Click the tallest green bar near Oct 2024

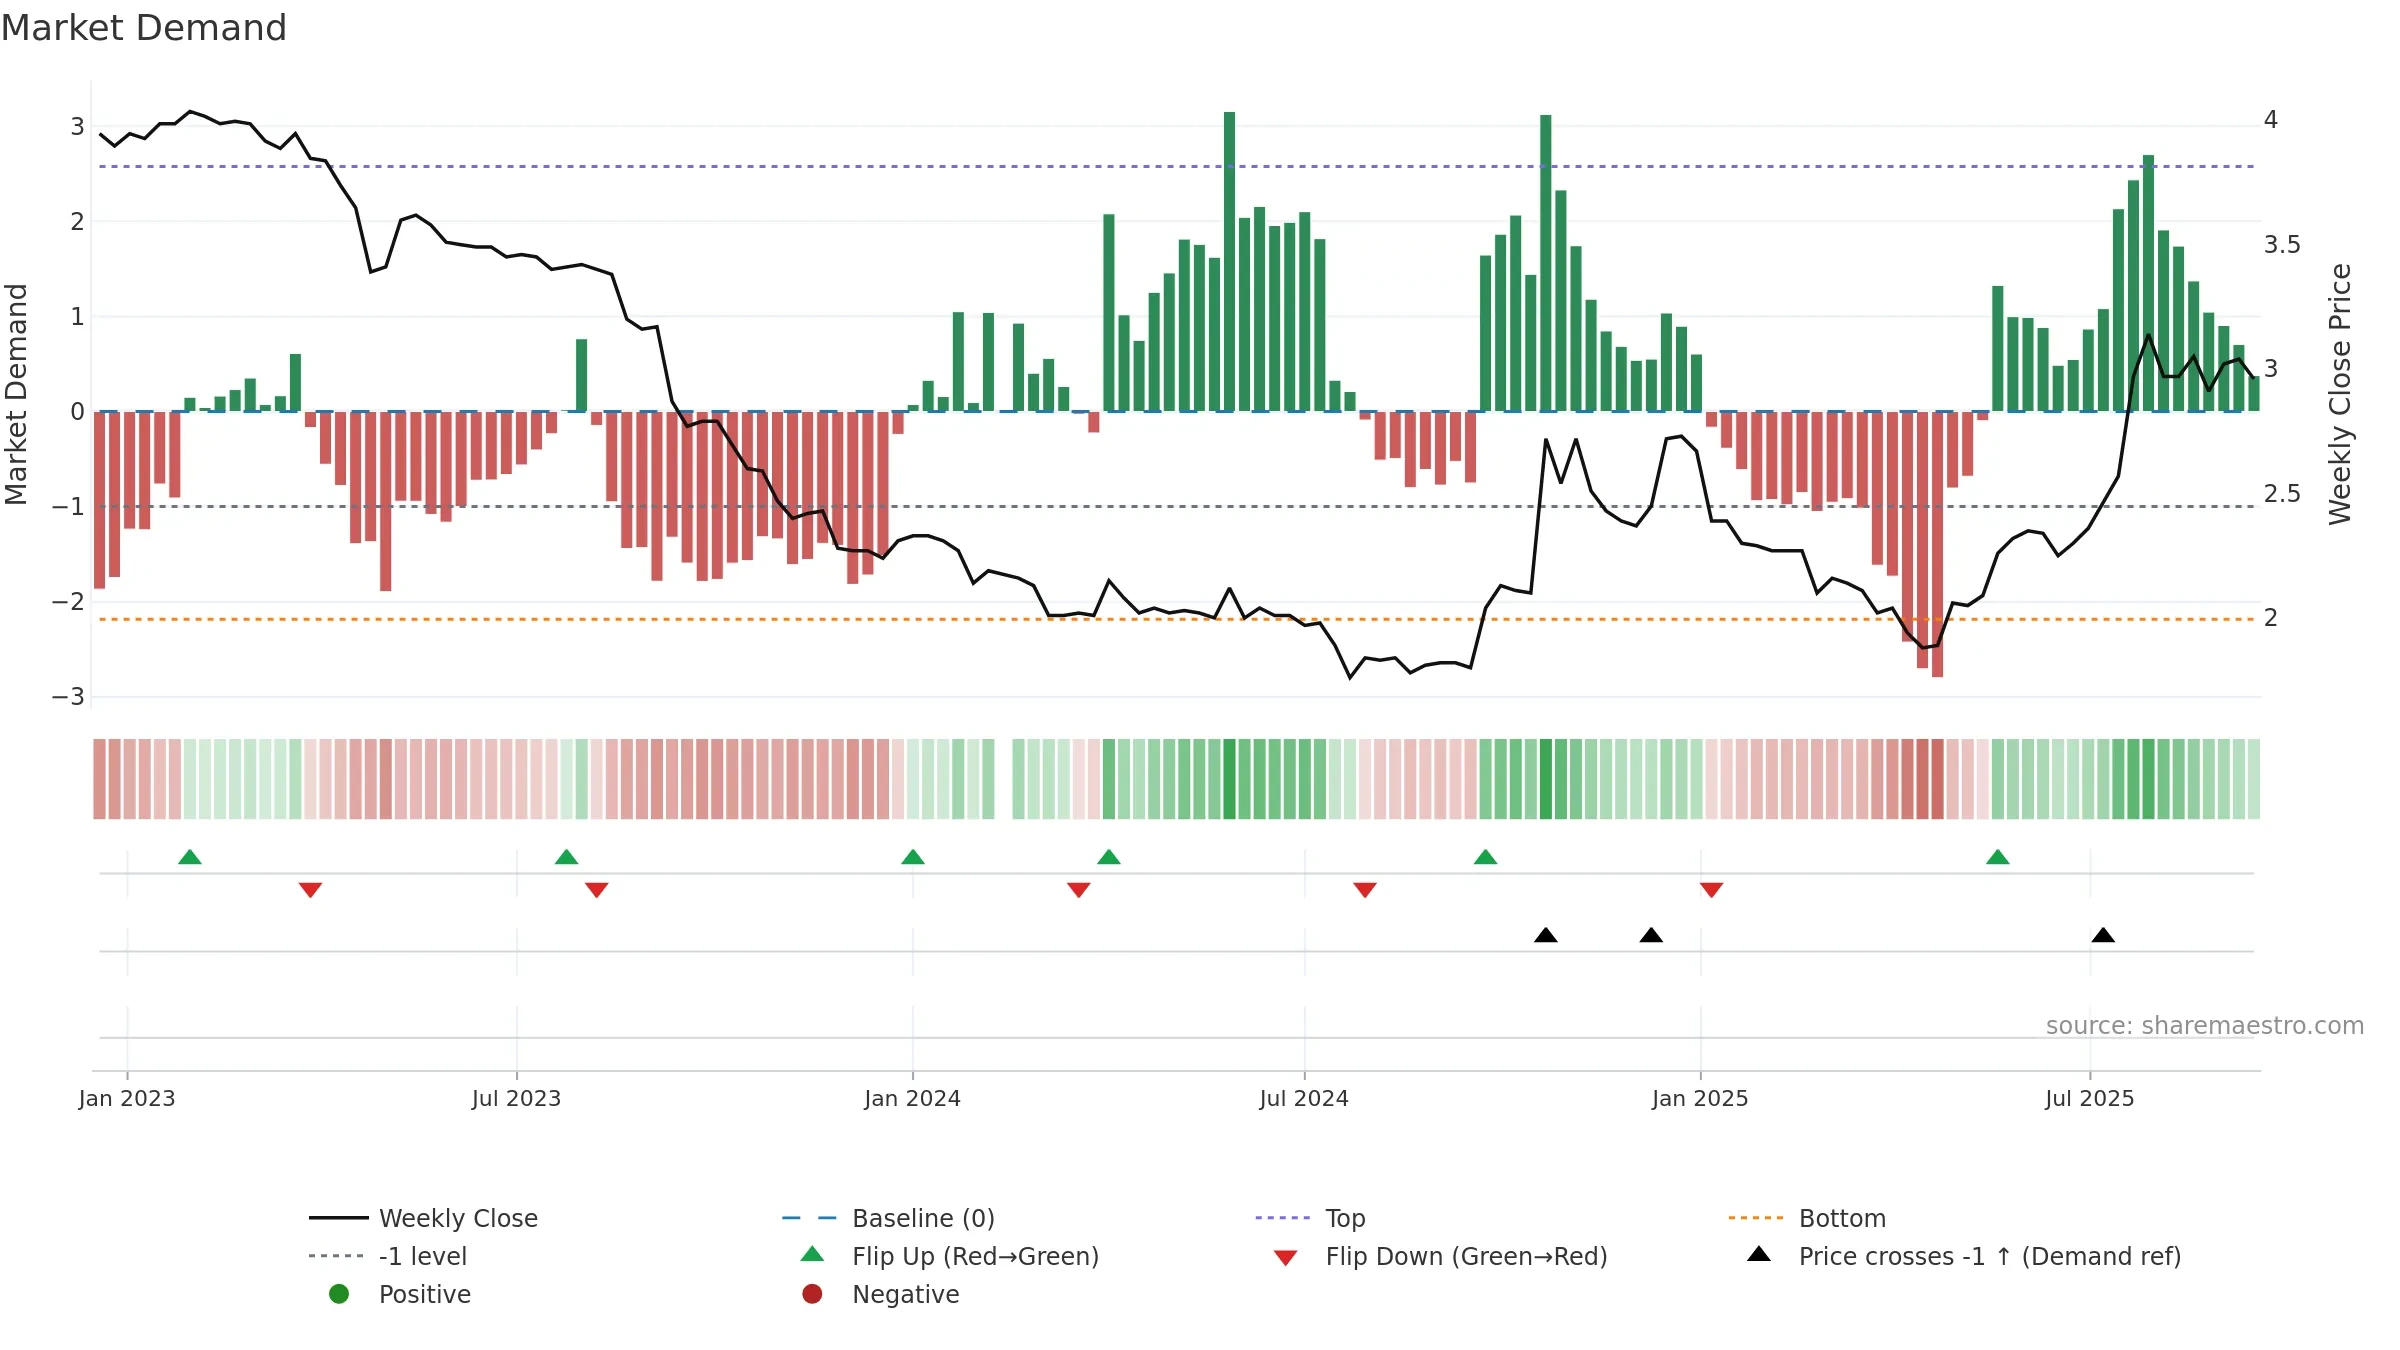(x=1546, y=263)
